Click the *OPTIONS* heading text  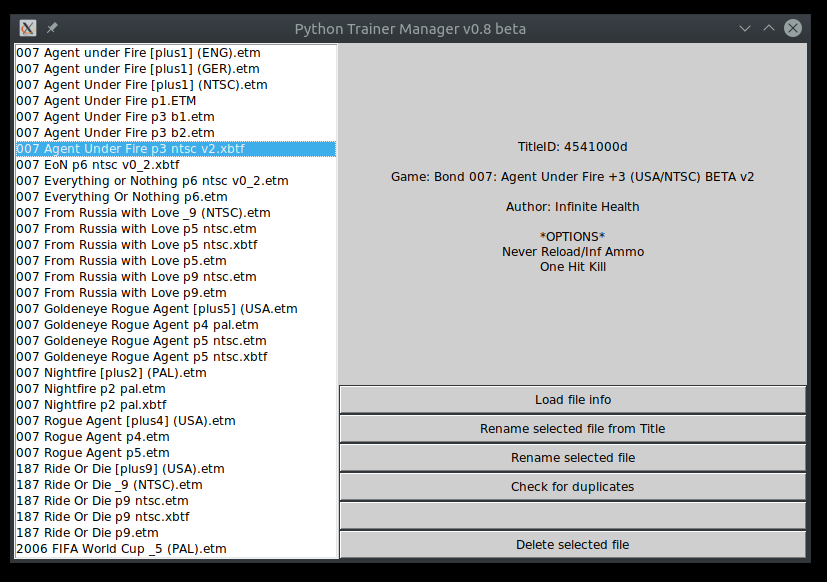click(573, 236)
